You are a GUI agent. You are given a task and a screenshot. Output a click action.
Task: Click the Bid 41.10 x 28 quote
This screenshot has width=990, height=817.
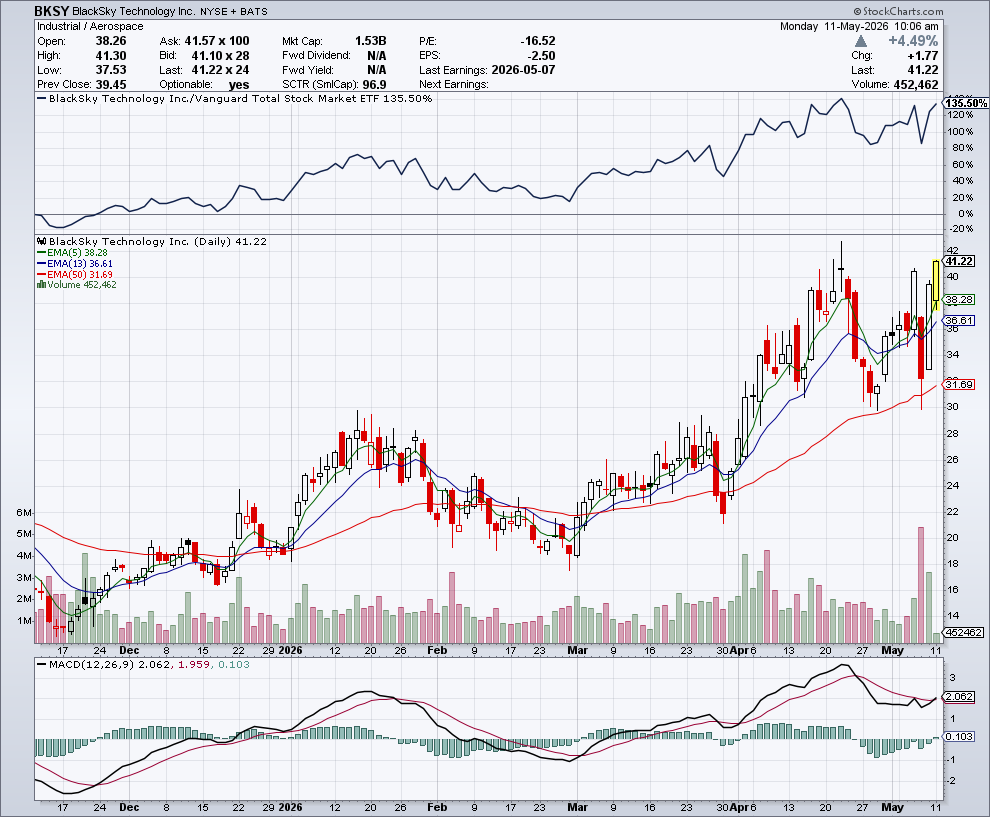[x=220, y=56]
